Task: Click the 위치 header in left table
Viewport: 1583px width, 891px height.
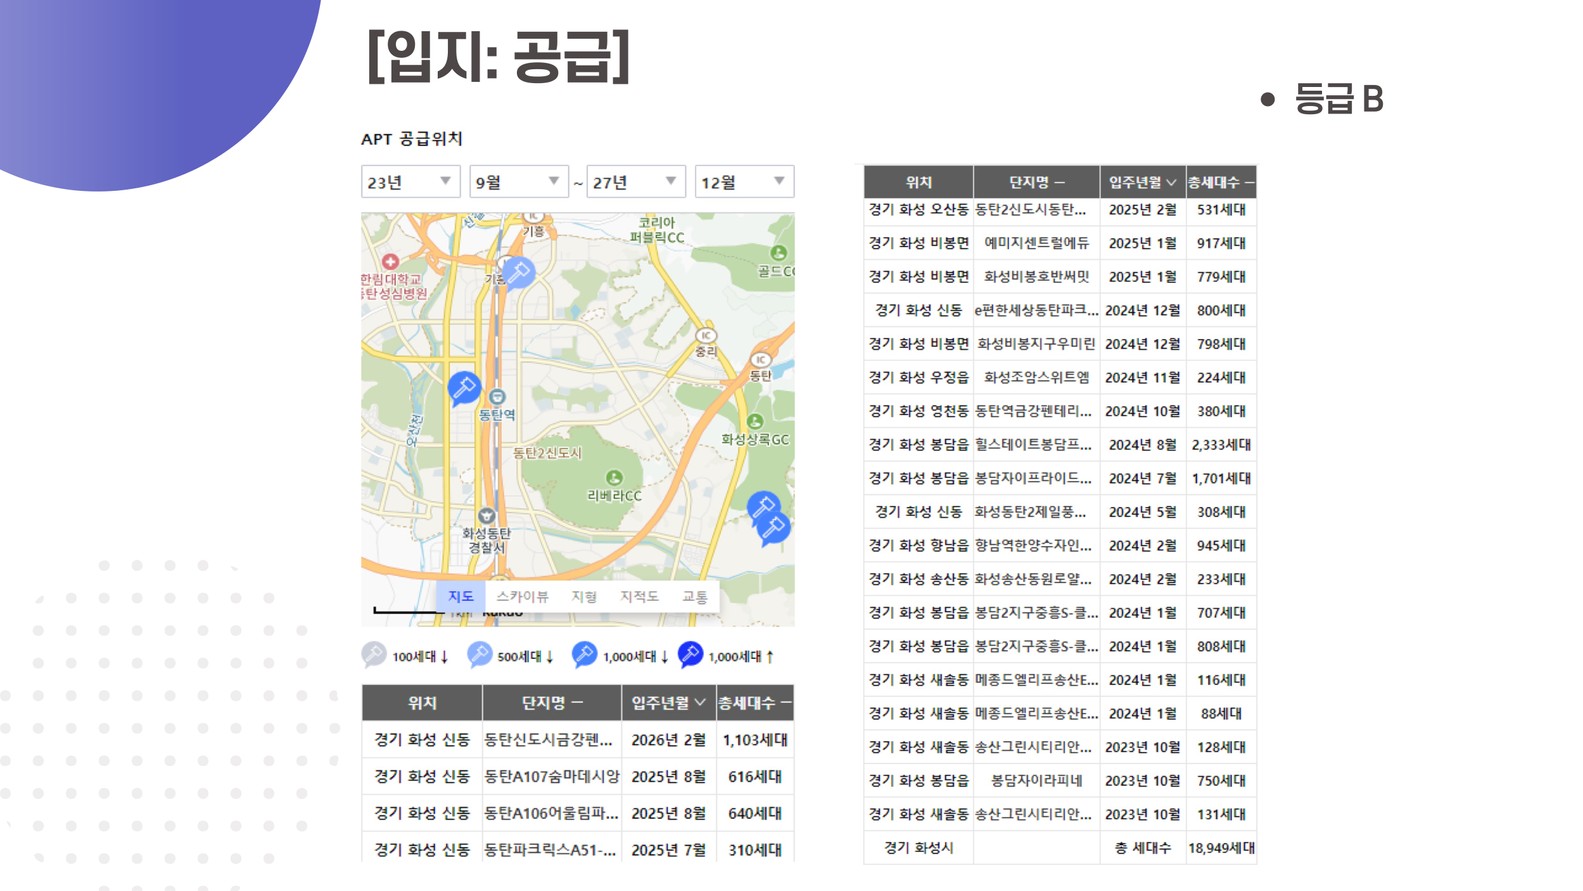Action: tap(422, 703)
